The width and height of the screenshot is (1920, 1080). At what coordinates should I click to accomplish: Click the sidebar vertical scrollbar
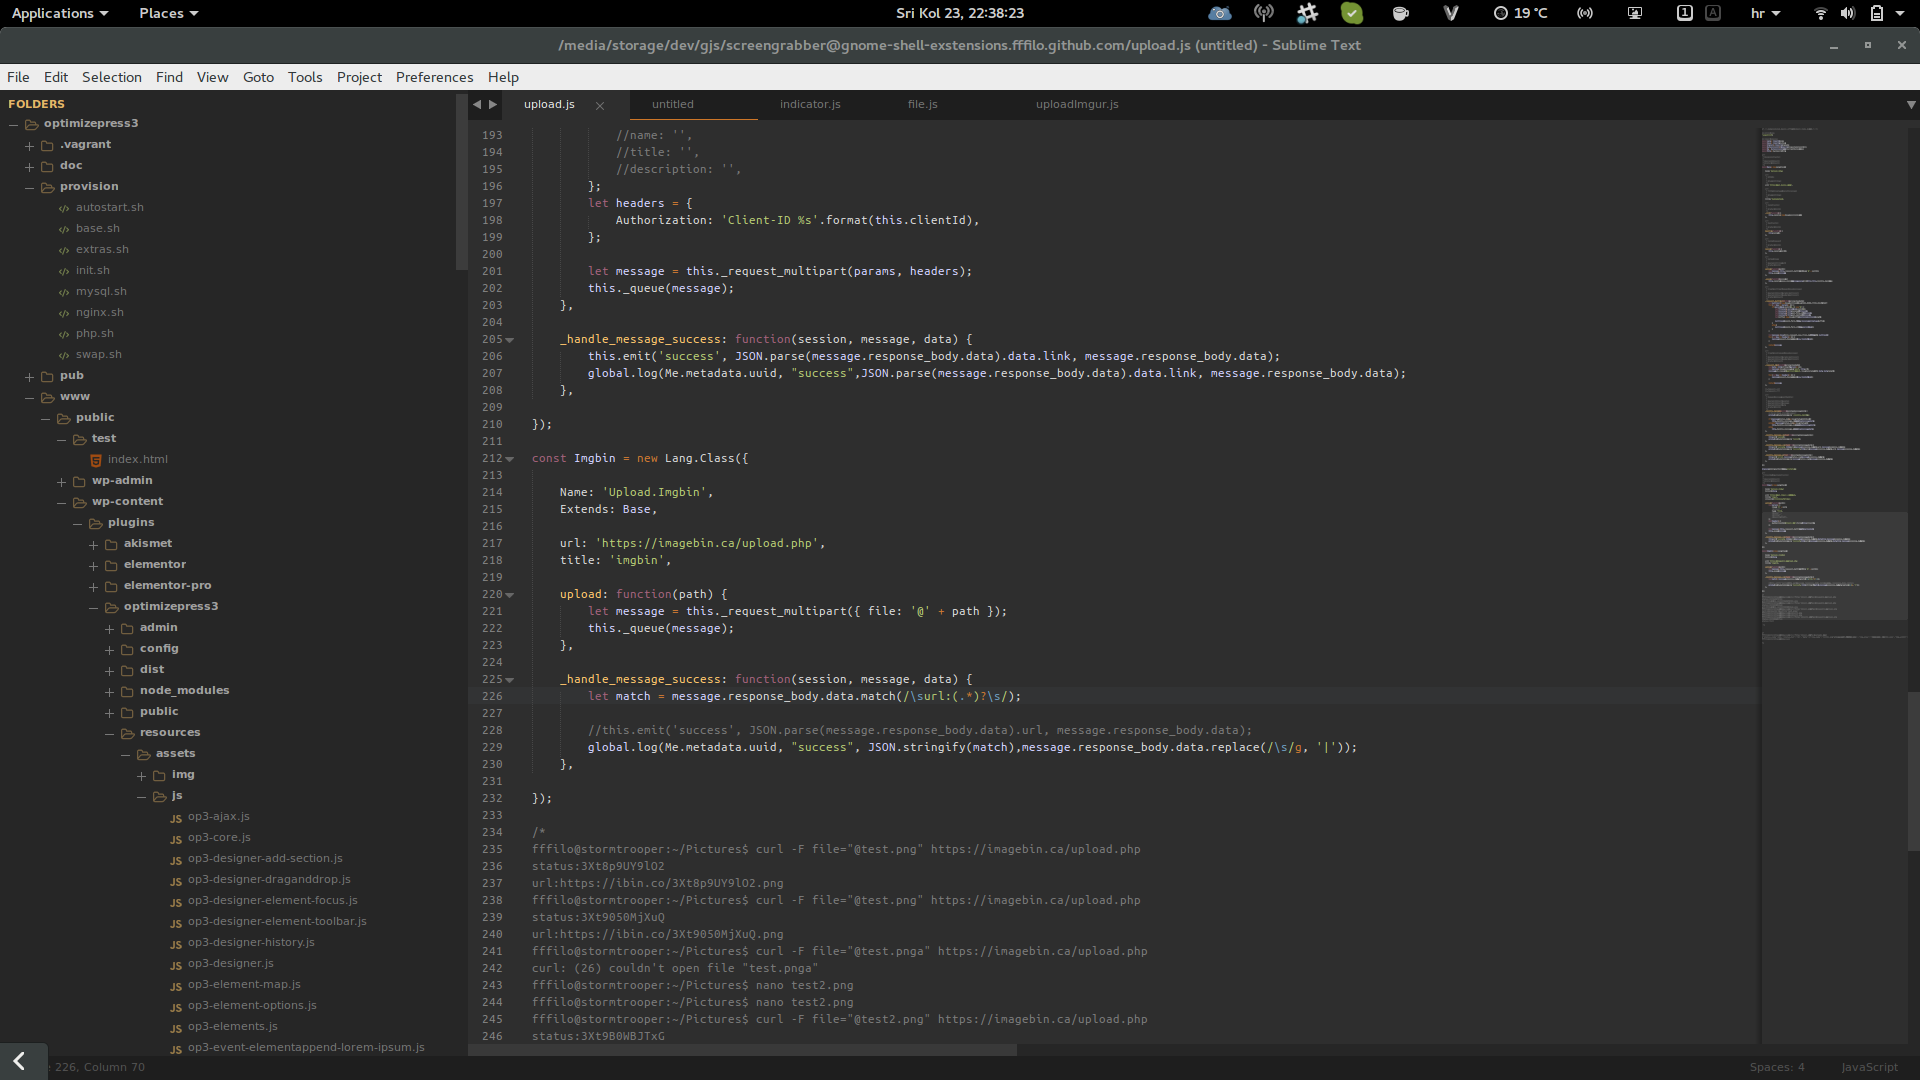click(x=461, y=182)
